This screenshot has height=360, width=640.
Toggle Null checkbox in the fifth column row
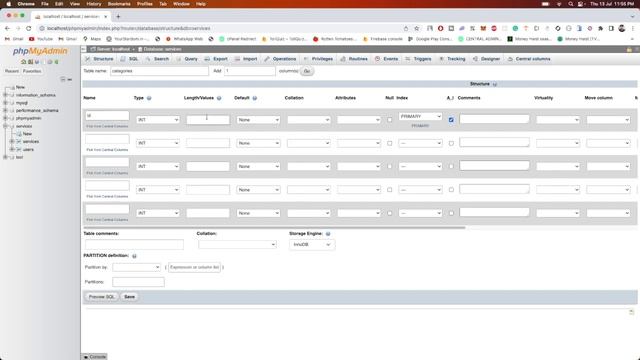(x=389, y=213)
